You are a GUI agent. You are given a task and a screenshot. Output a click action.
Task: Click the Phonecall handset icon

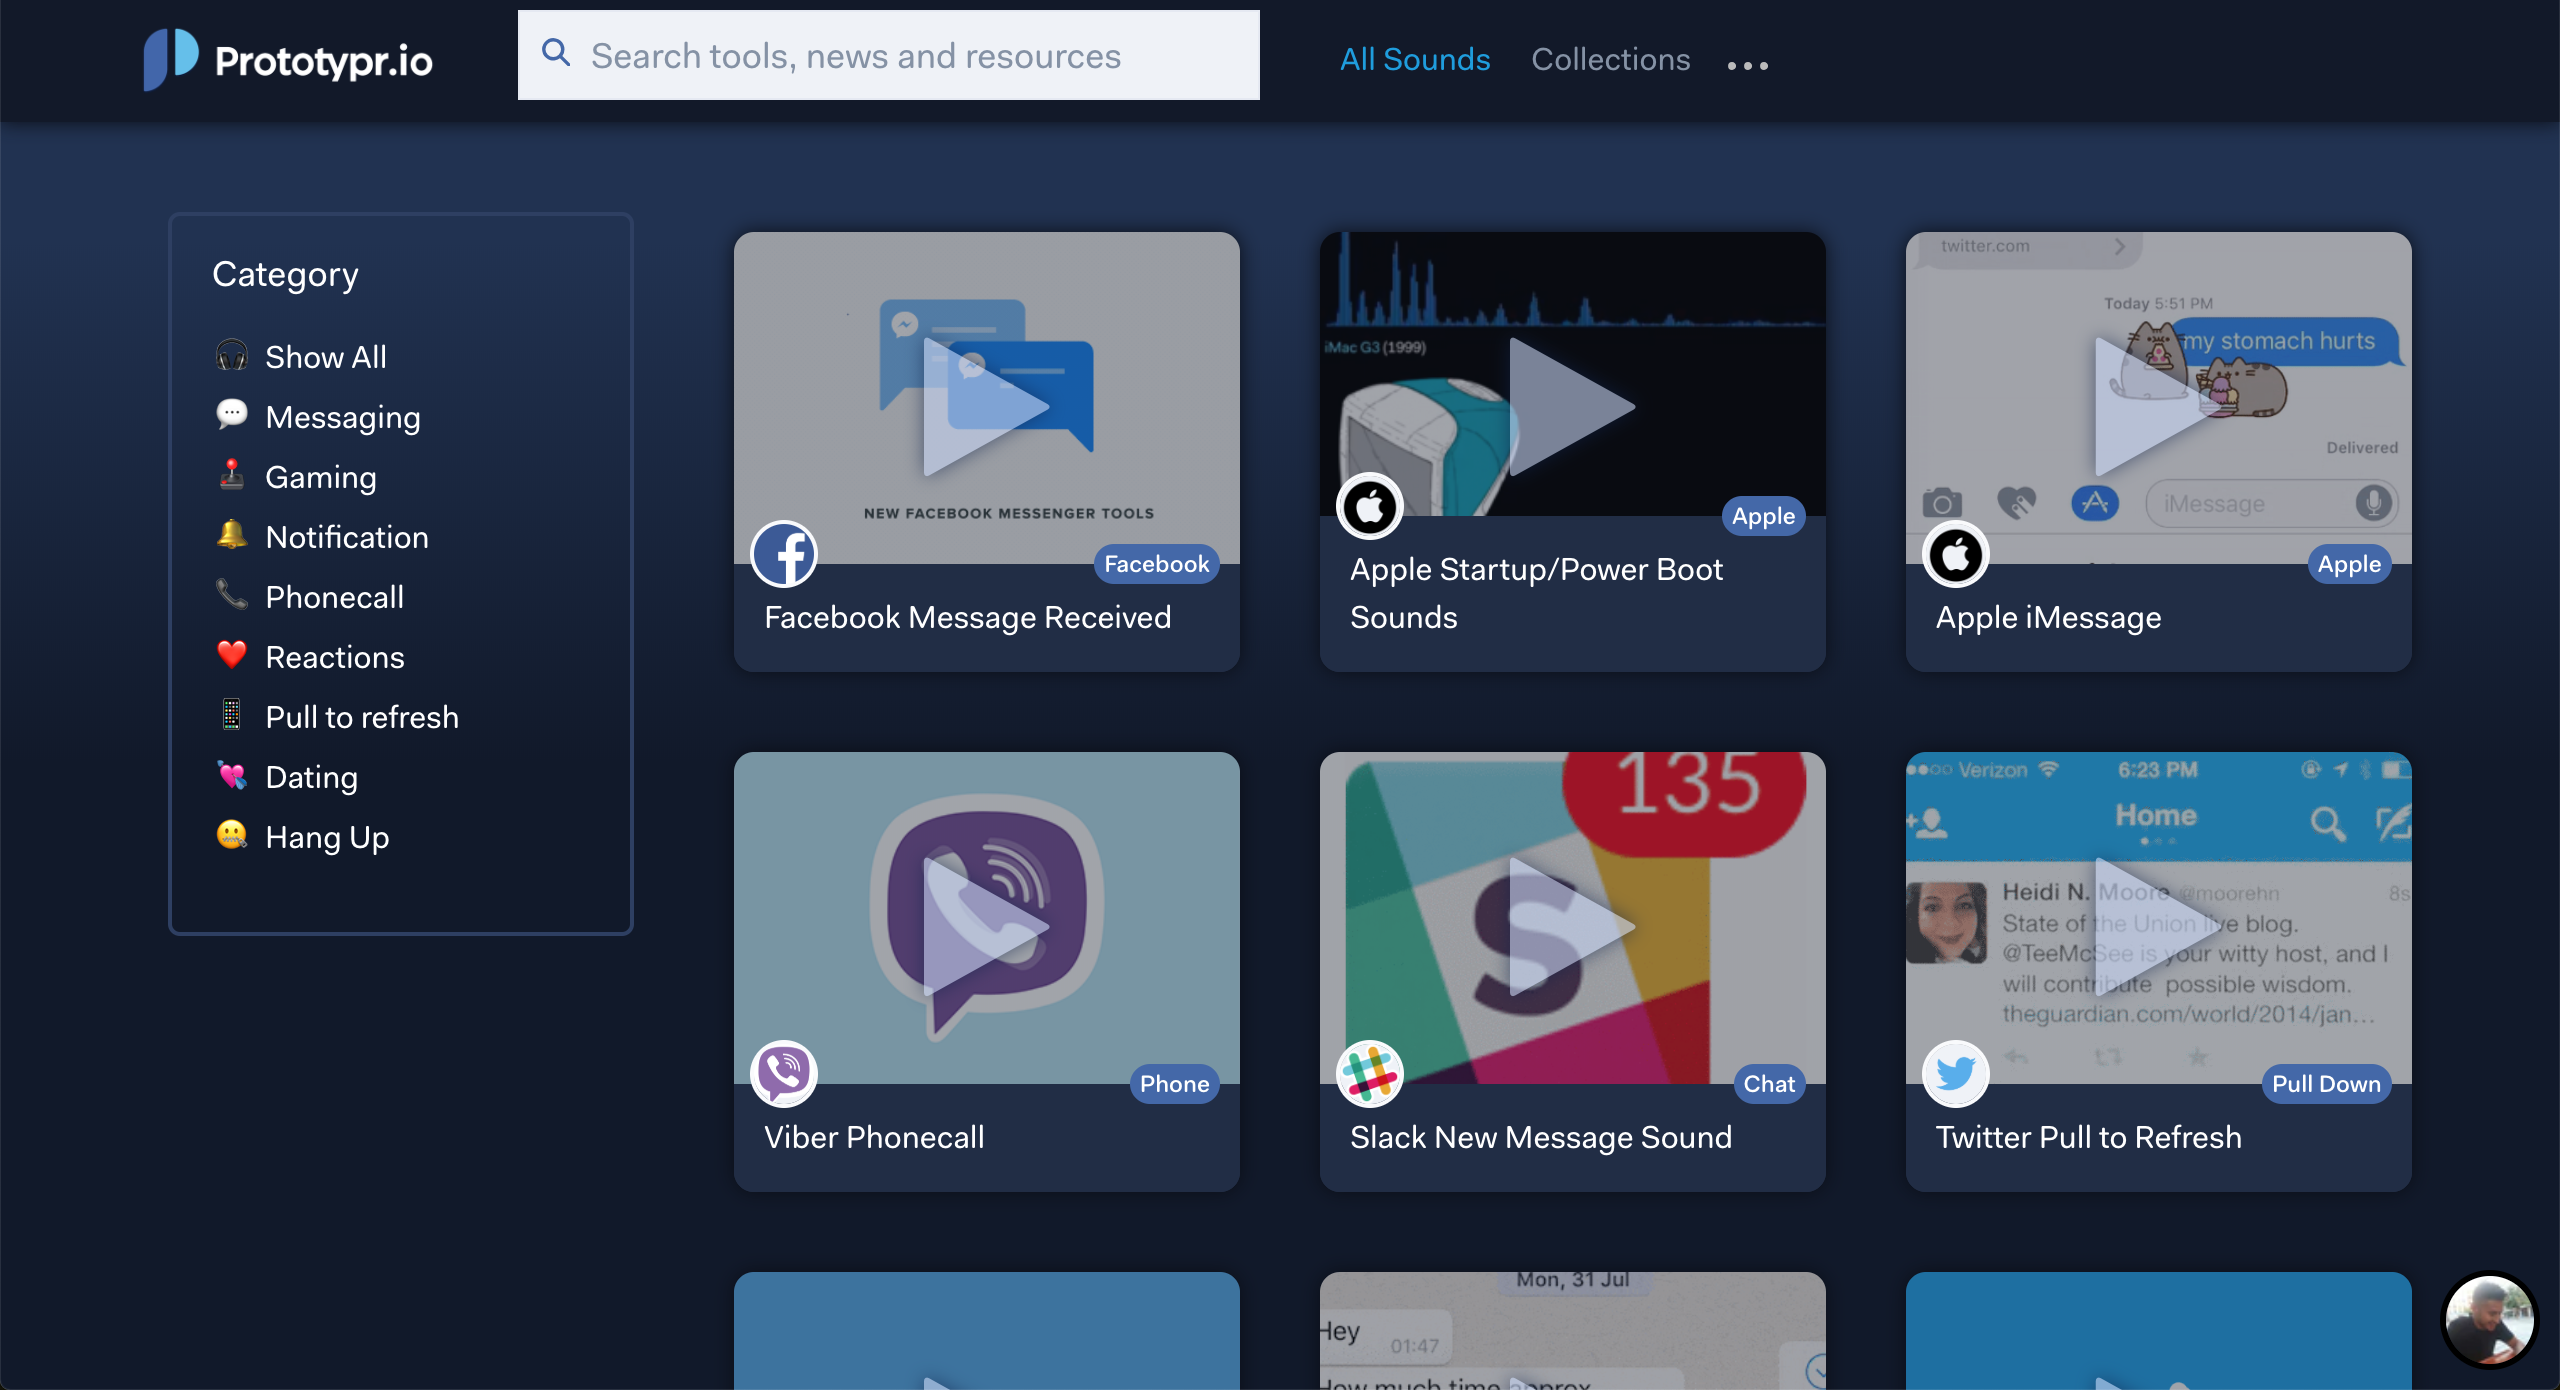(232, 595)
